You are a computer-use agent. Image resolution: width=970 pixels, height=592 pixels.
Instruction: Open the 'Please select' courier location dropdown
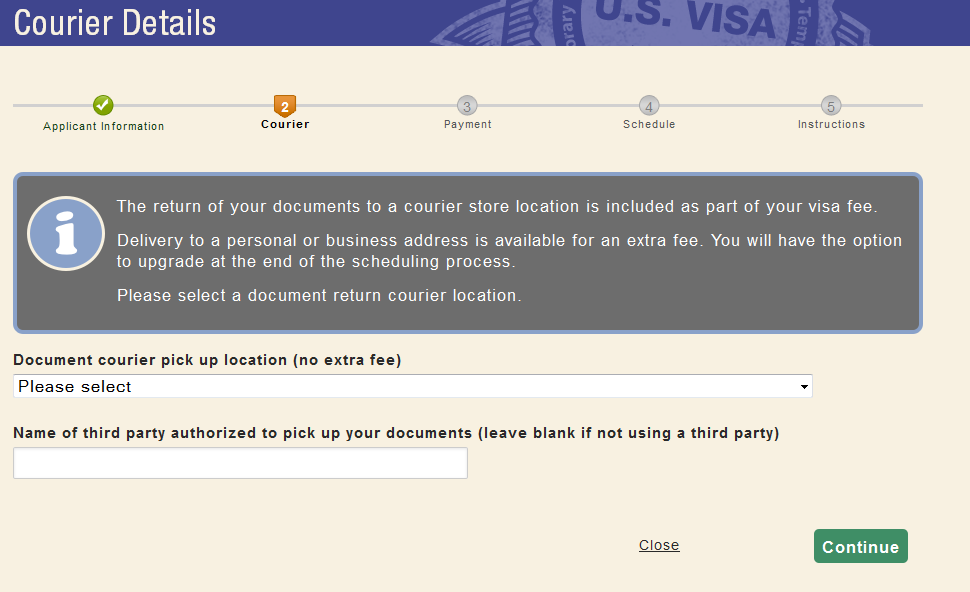coord(413,386)
